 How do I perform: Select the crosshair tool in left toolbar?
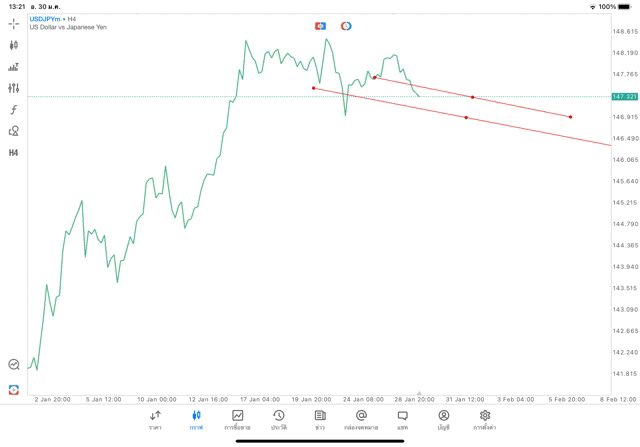(x=13, y=23)
